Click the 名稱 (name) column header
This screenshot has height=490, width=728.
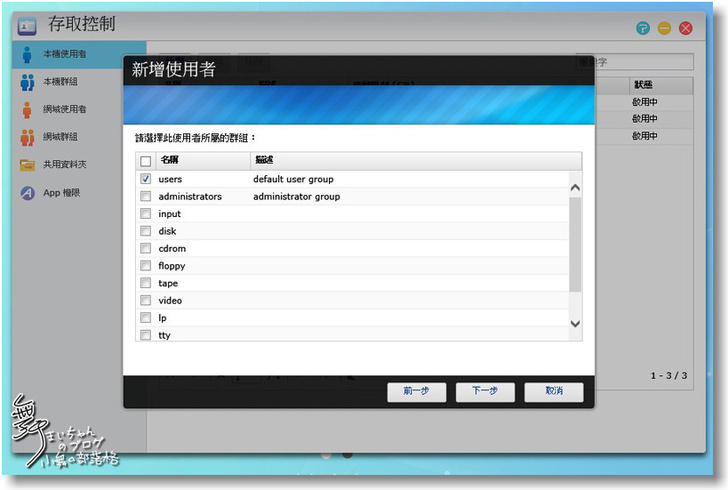click(203, 160)
